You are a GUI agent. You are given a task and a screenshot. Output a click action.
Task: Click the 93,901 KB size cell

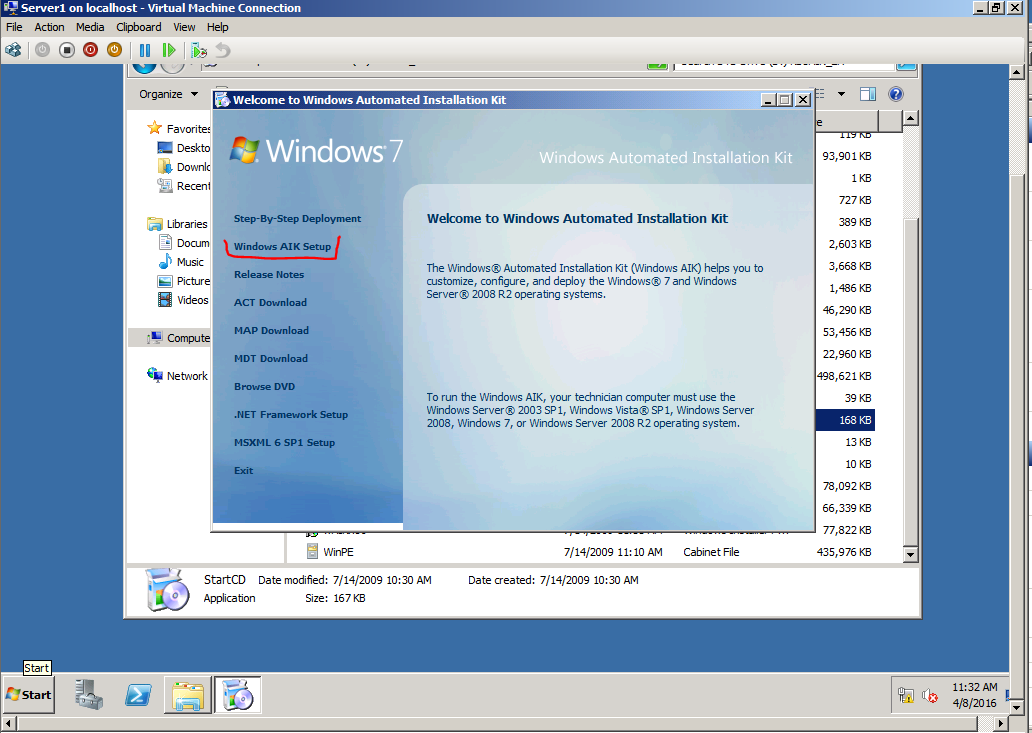coord(847,156)
